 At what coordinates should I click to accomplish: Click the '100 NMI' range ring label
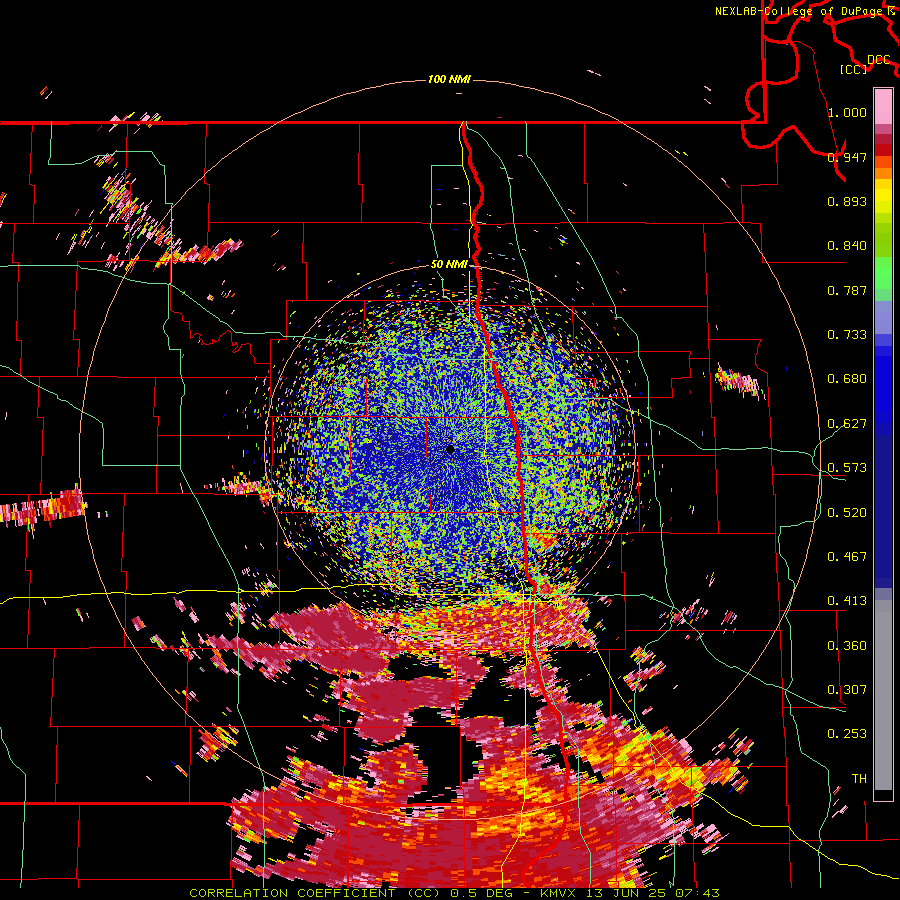pos(449,79)
